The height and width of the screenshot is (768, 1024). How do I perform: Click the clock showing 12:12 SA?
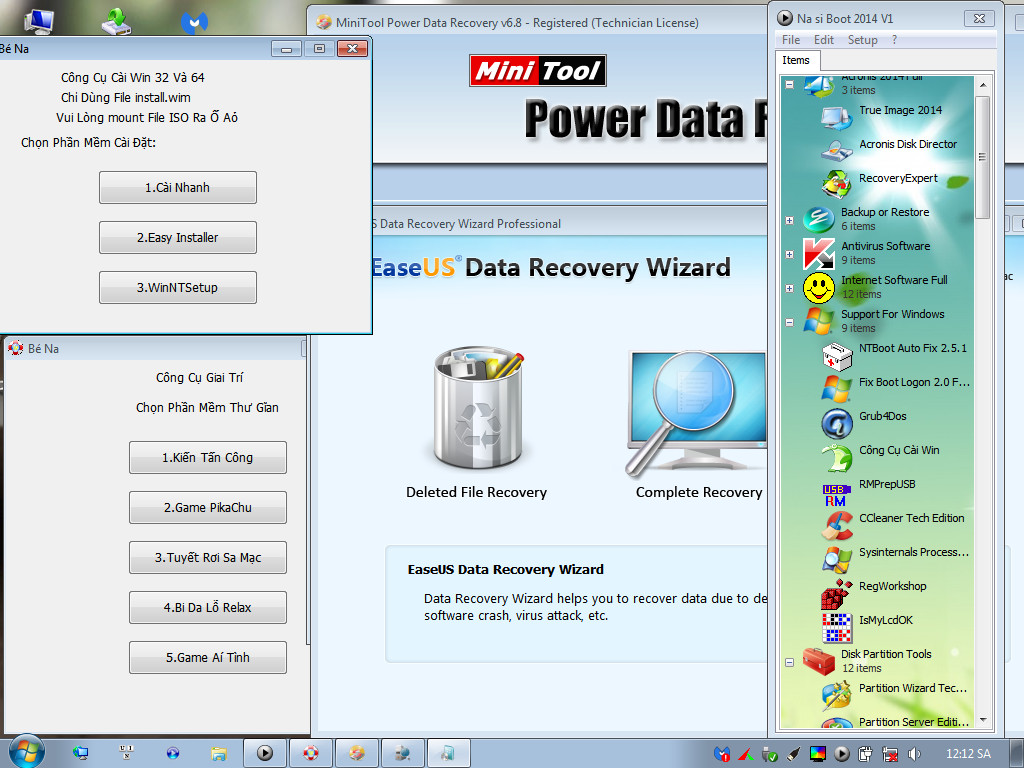coord(968,754)
